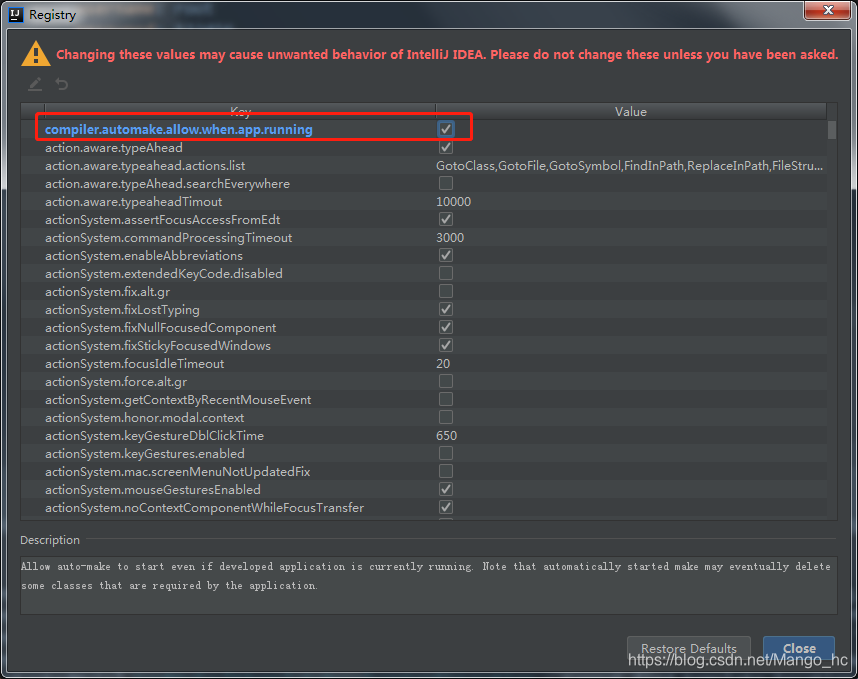Enable actionSystem.extendedKeyCode.disabled checkbox
The width and height of the screenshot is (858, 679).
click(x=446, y=272)
